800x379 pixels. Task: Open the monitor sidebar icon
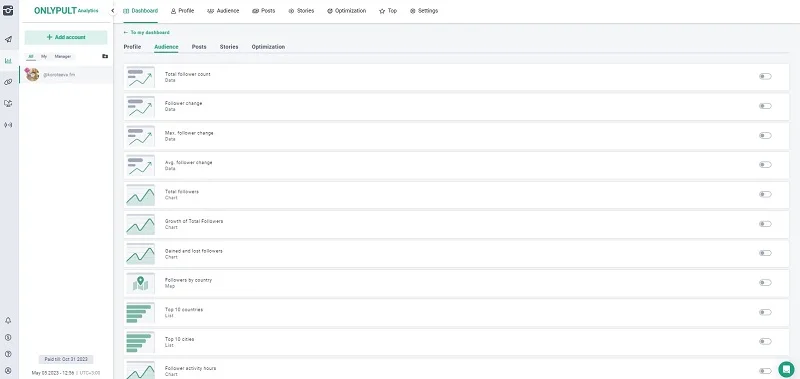[x=8, y=104]
